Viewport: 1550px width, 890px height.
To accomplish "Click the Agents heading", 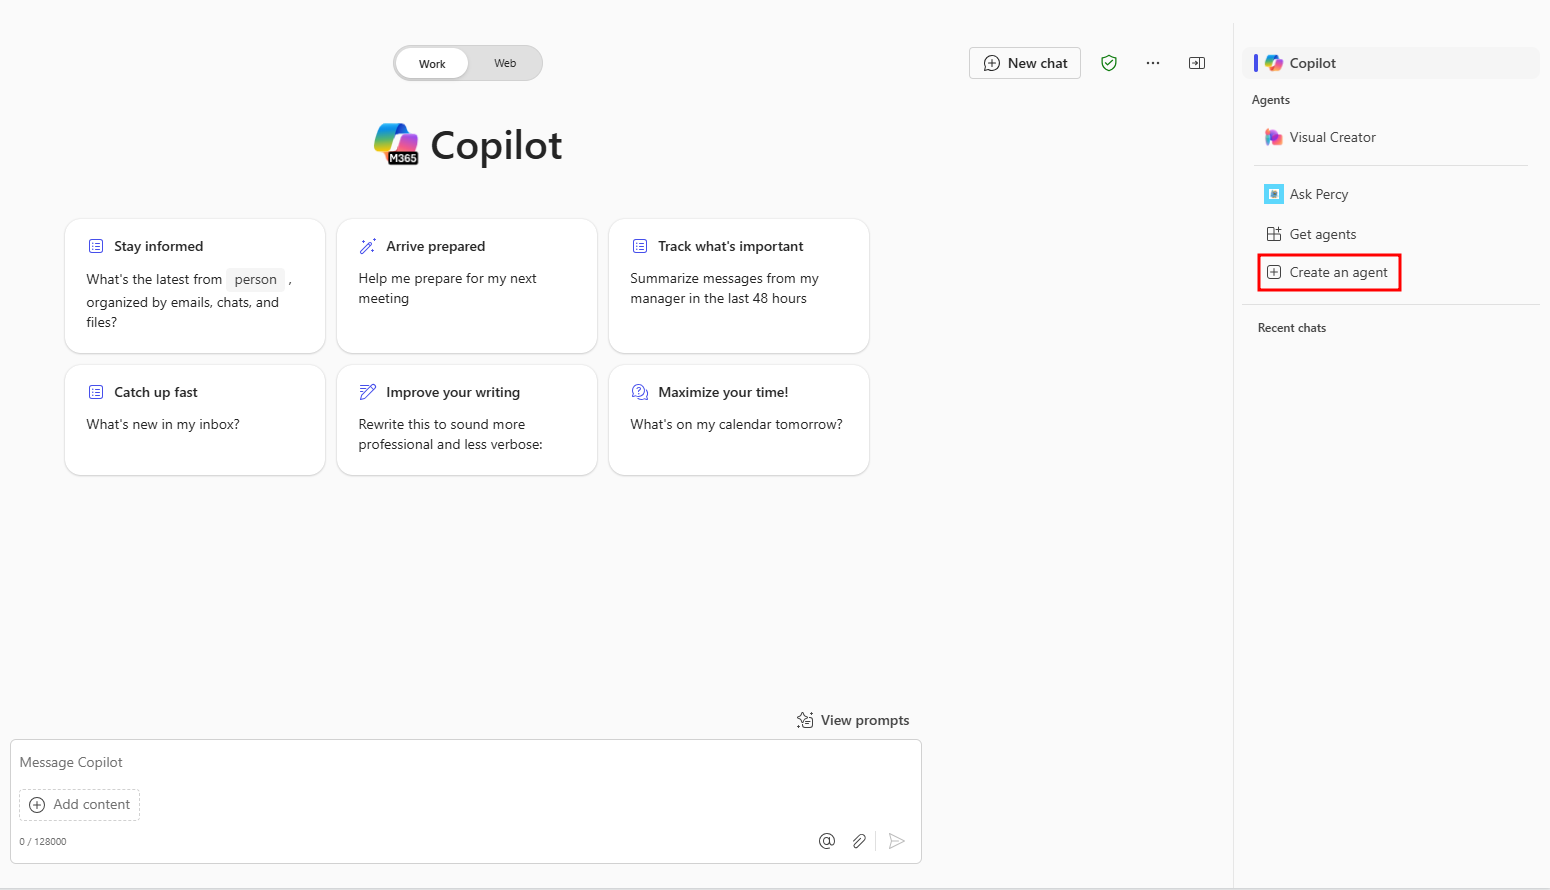I will (x=1271, y=100).
